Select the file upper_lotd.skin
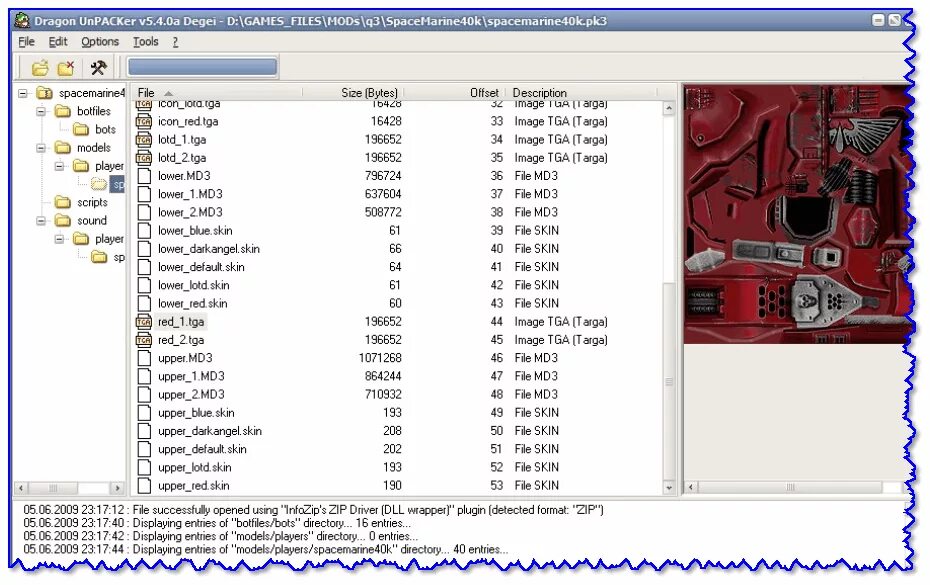This screenshot has width=930, height=585. [x=195, y=468]
